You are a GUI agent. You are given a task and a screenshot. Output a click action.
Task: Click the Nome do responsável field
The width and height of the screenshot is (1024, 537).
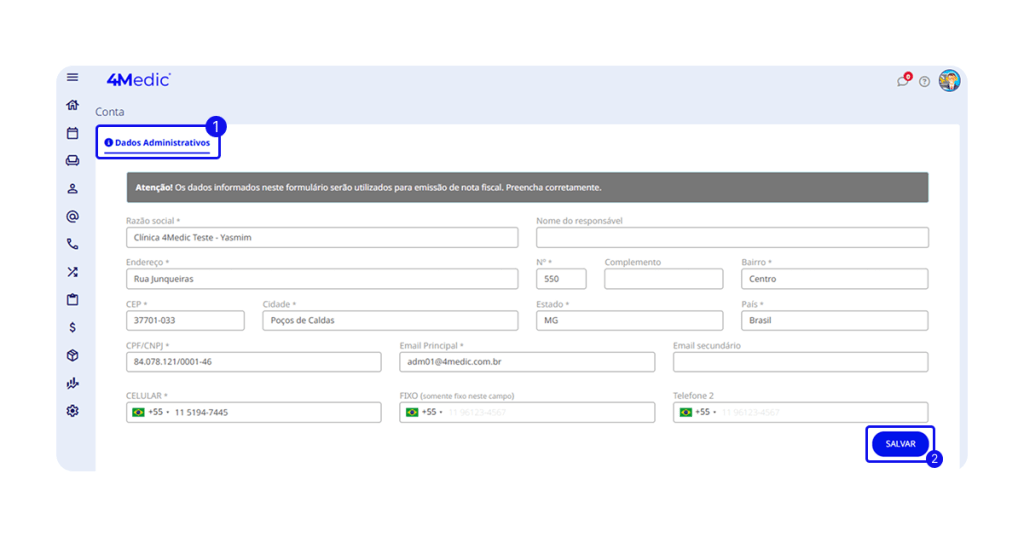732,238
